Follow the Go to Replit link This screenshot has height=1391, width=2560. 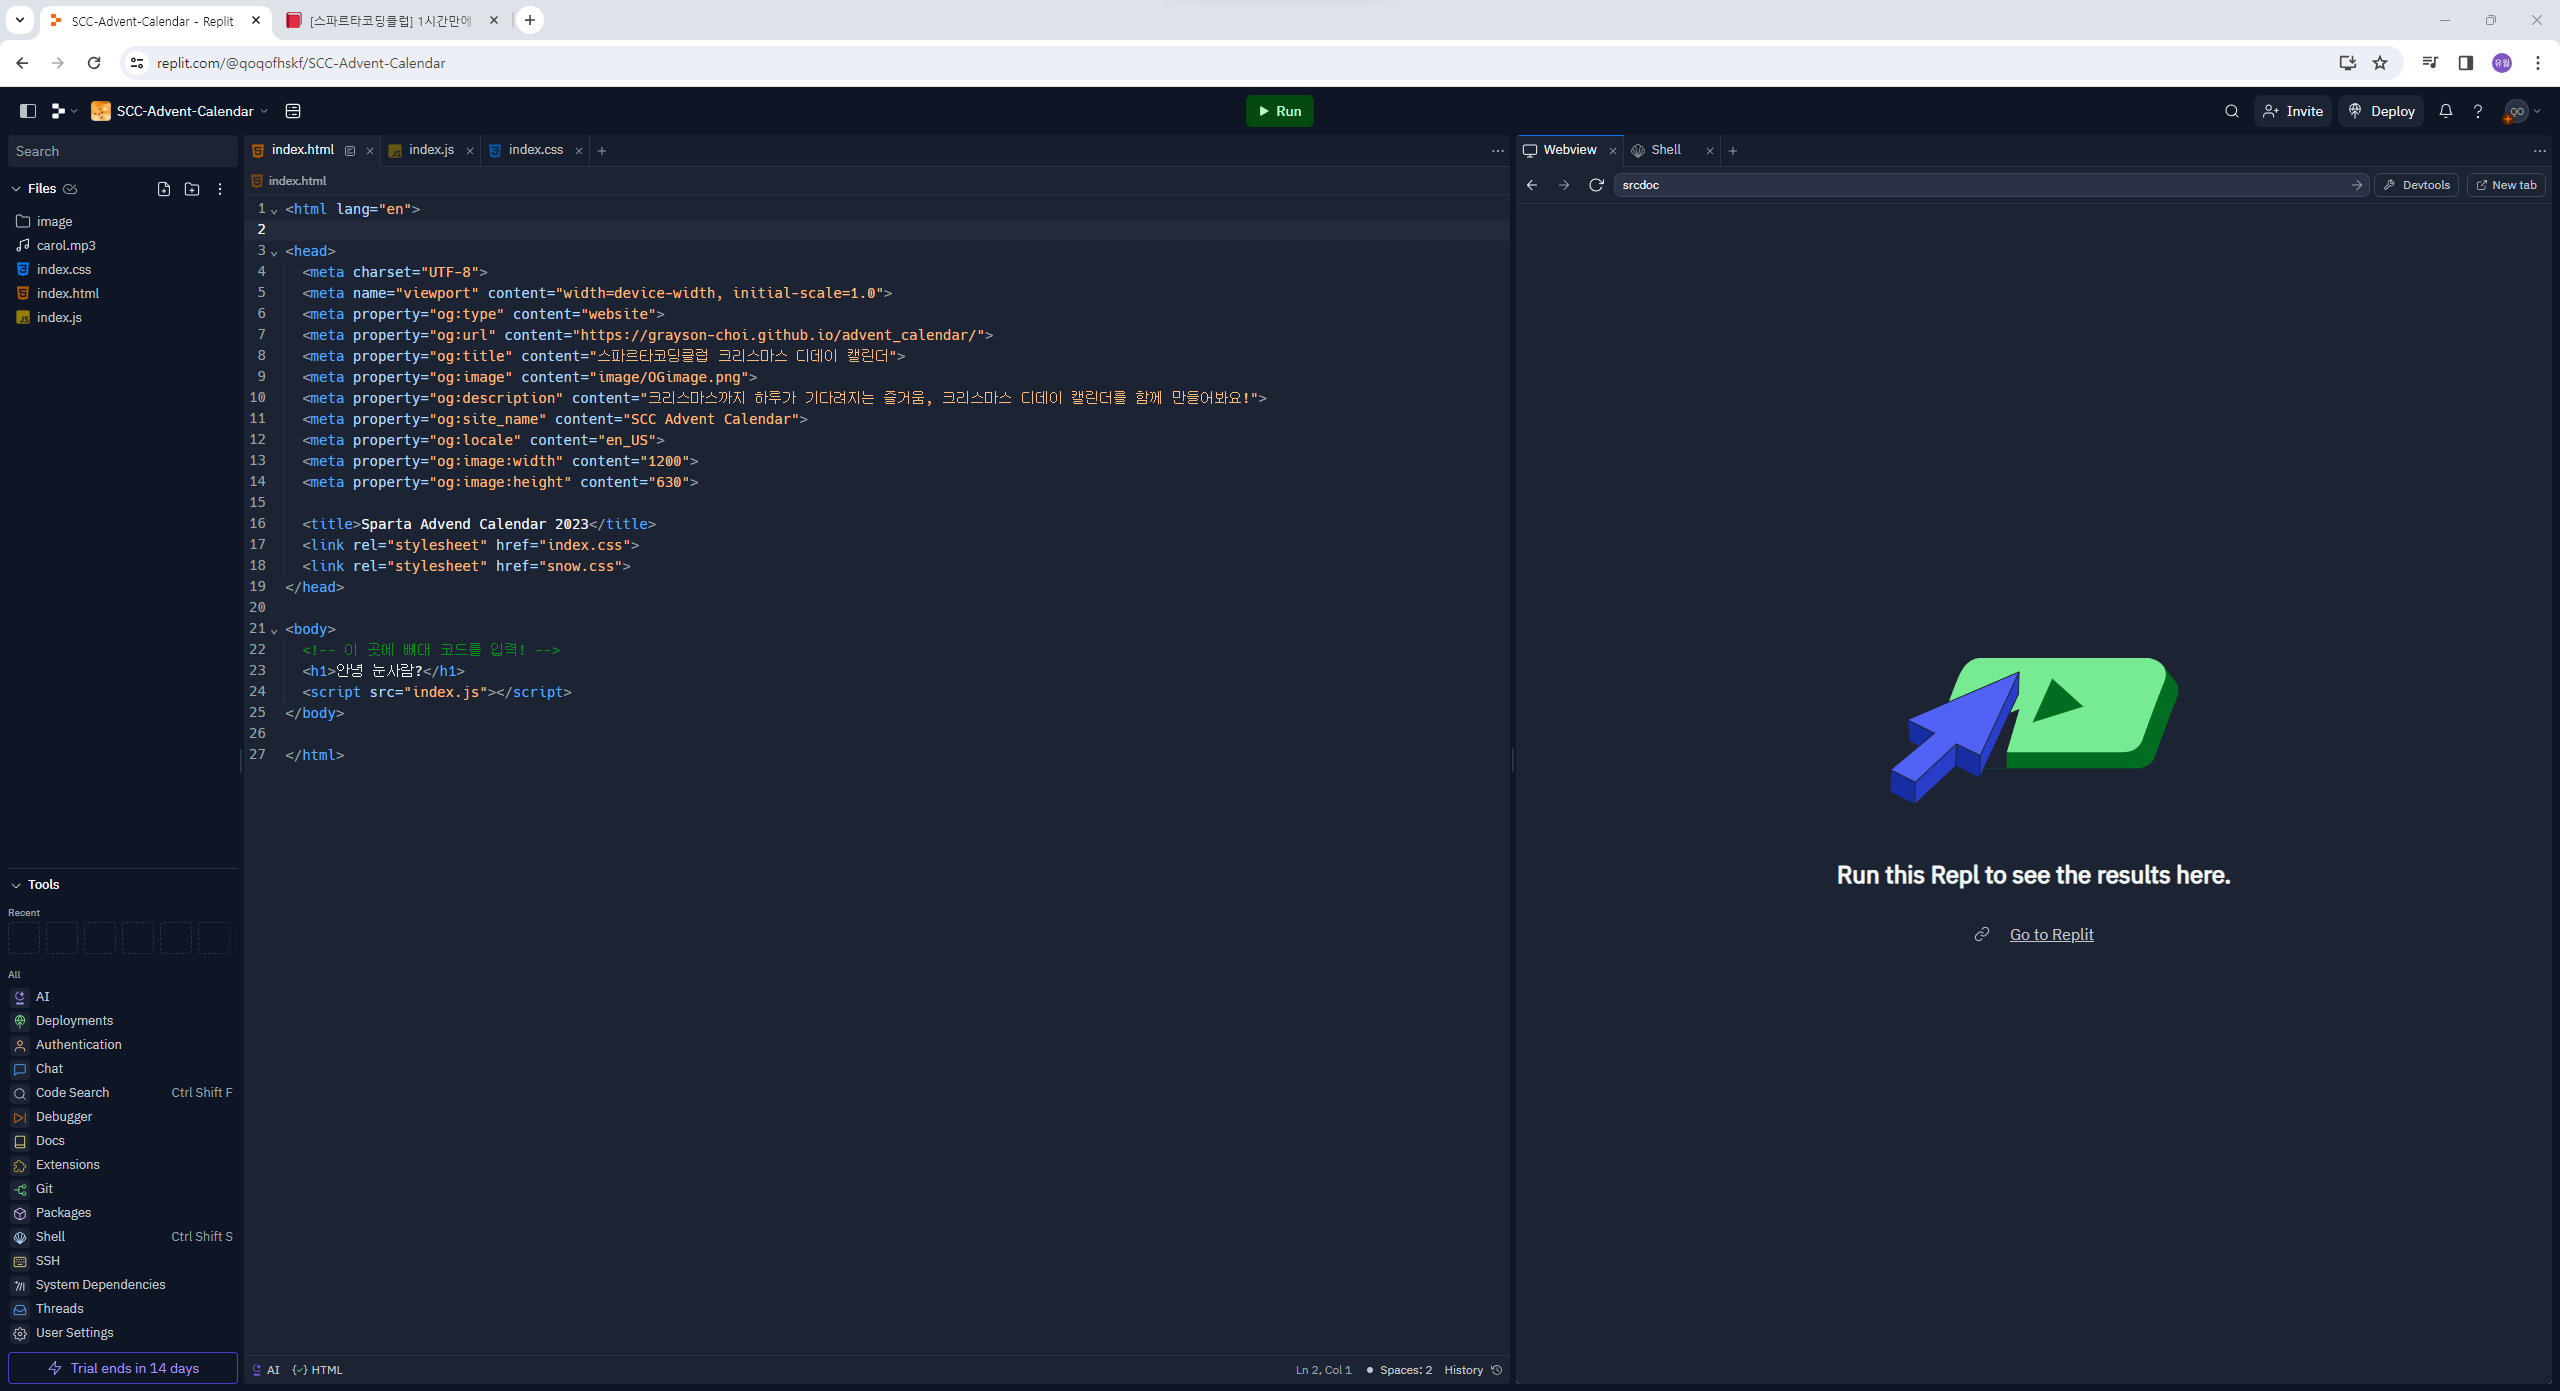tap(2051, 934)
